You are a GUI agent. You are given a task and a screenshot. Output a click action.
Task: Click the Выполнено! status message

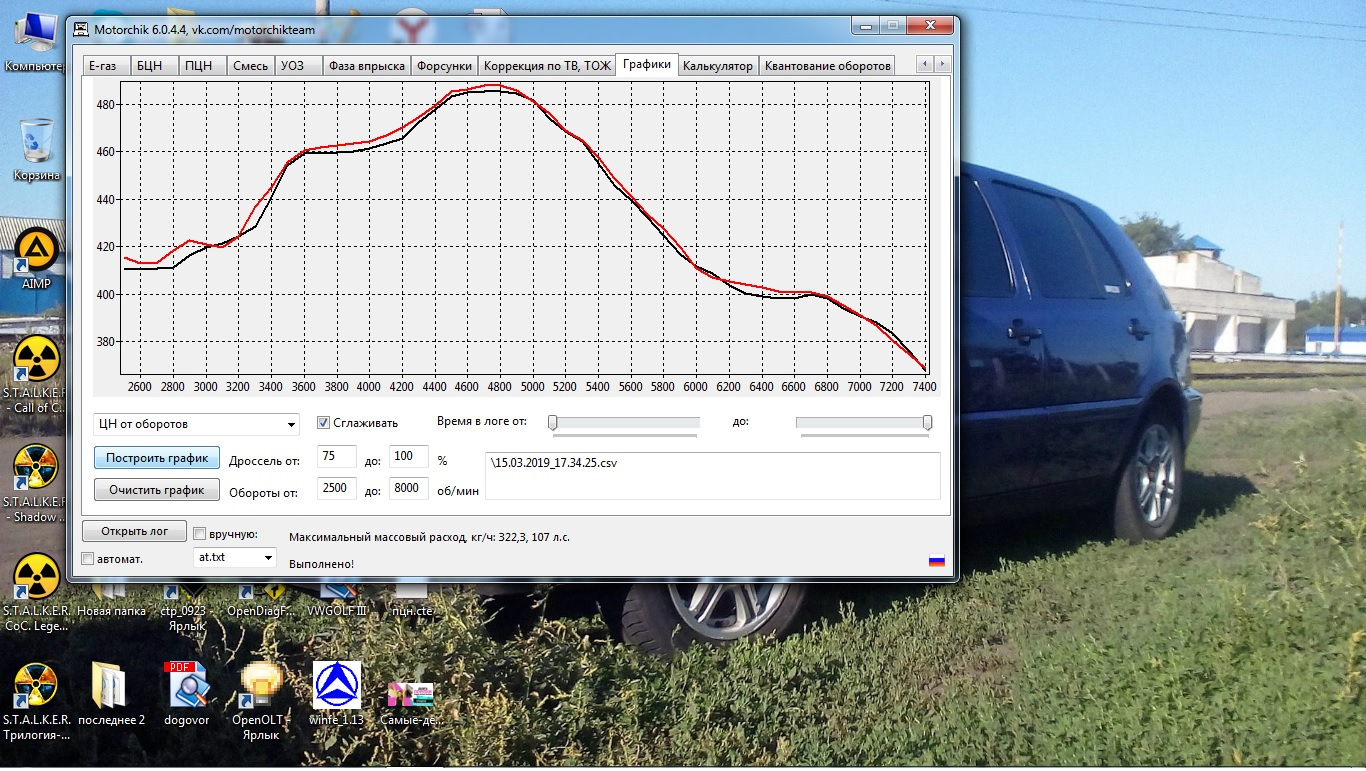tap(321, 564)
